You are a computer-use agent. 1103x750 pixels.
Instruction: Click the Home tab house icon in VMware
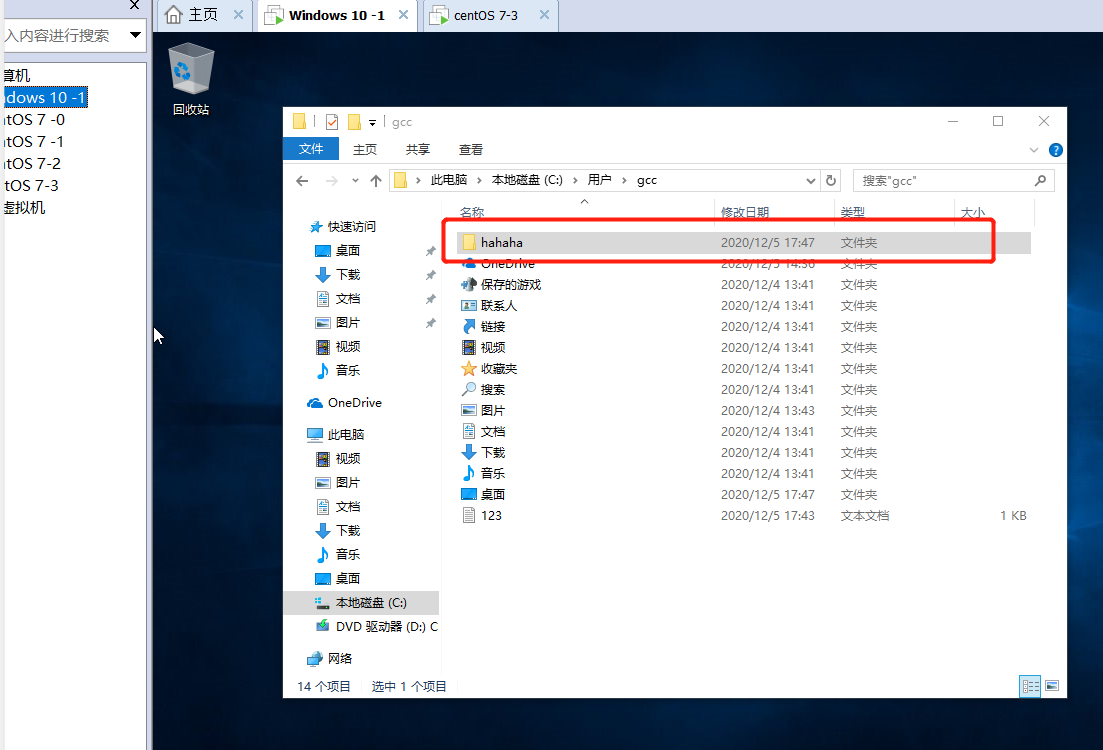click(173, 15)
